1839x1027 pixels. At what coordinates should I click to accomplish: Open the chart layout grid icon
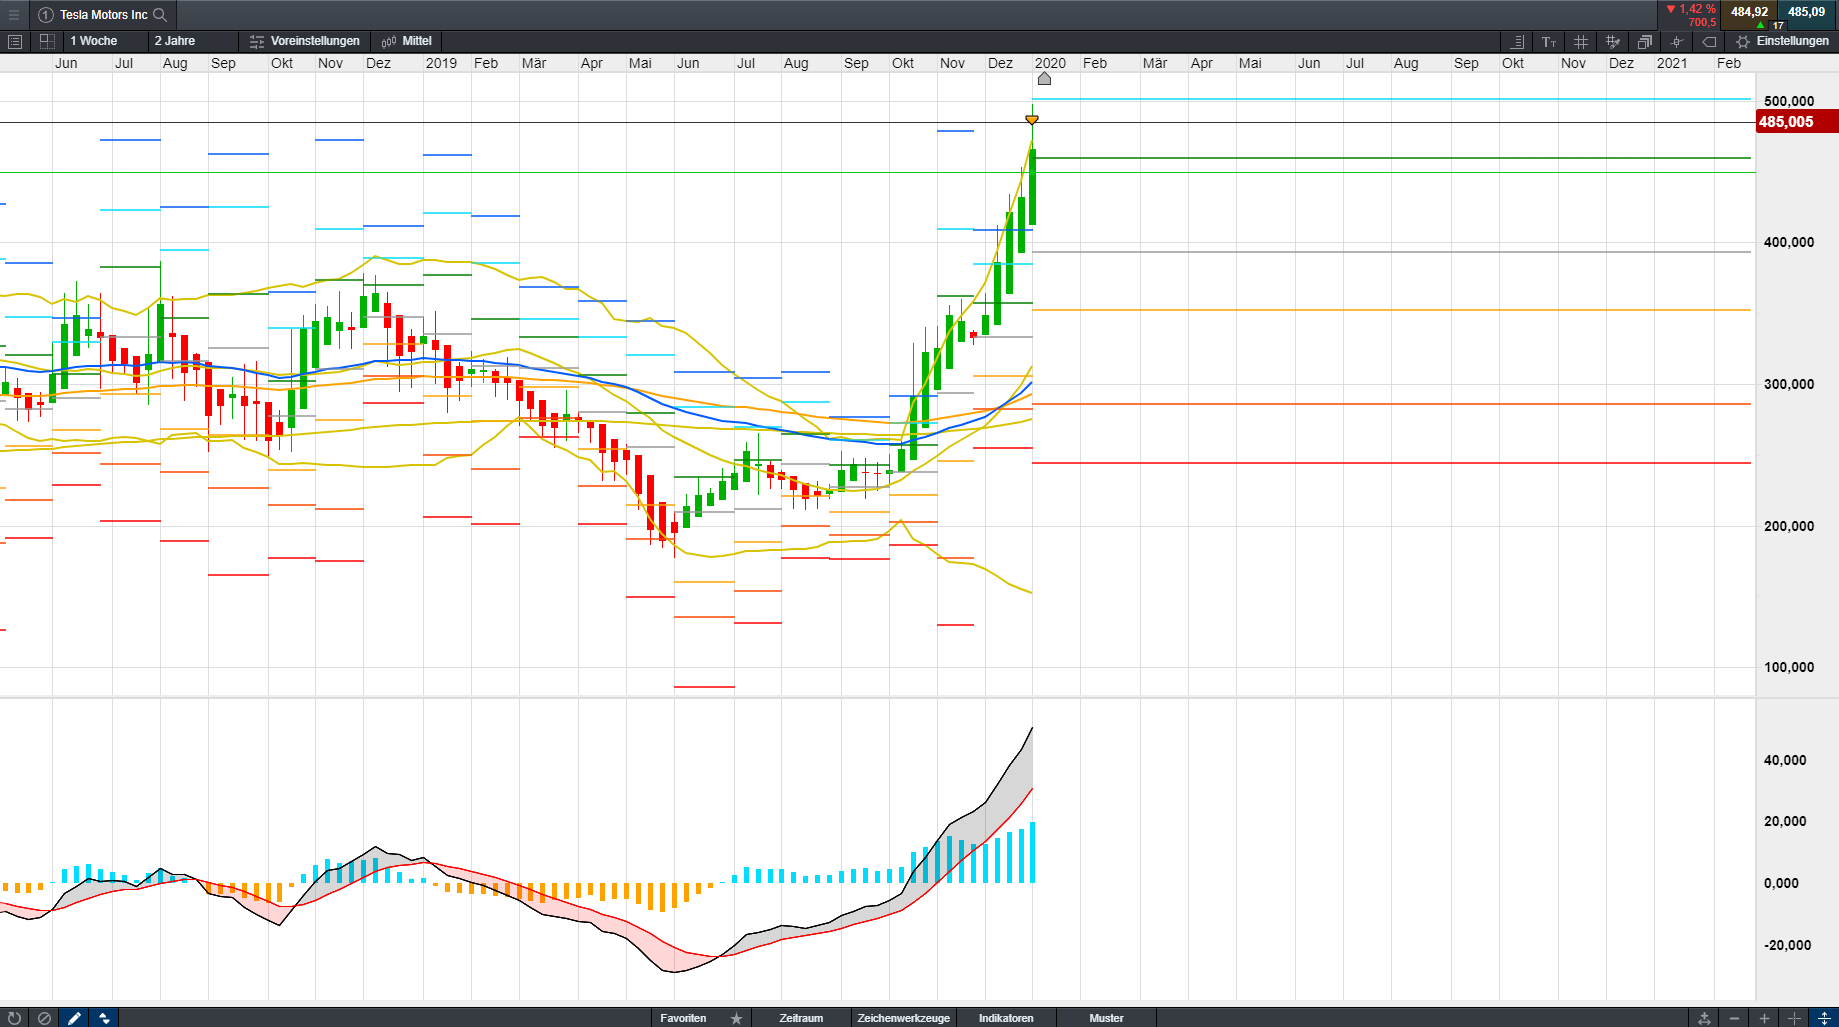tap(47, 41)
